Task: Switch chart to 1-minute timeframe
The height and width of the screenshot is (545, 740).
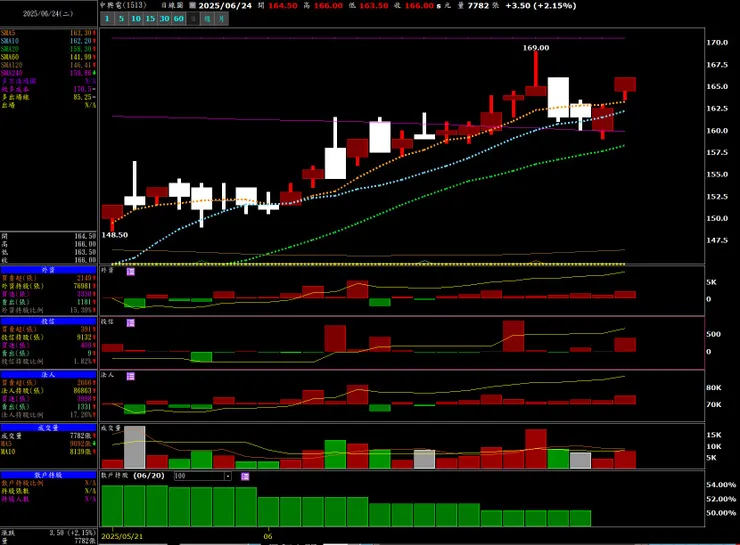Action: pyautogui.click(x=107, y=19)
